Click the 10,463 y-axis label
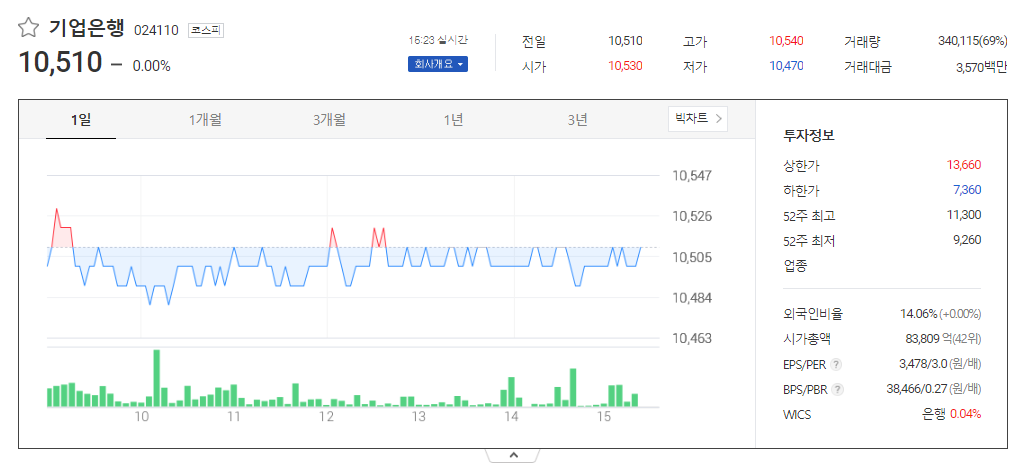The image size is (1029, 472). point(692,339)
